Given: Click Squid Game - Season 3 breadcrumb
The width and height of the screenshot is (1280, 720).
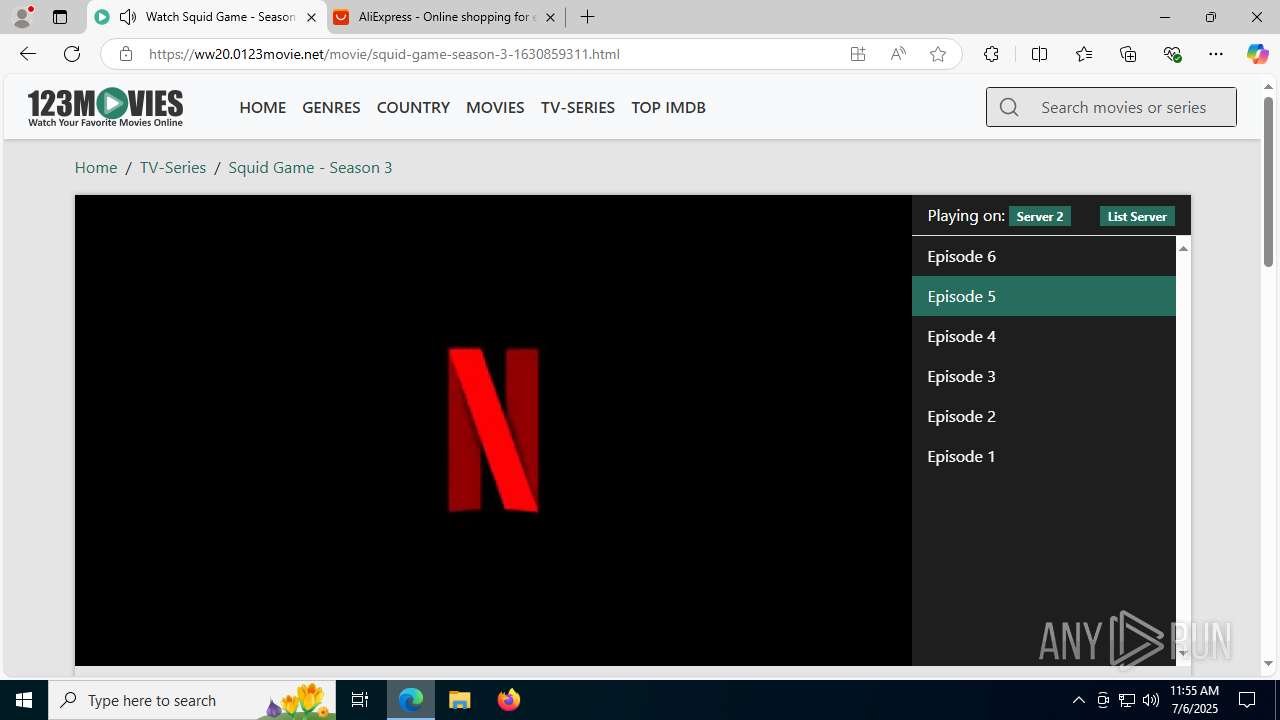Looking at the screenshot, I should click(x=310, y=167).
